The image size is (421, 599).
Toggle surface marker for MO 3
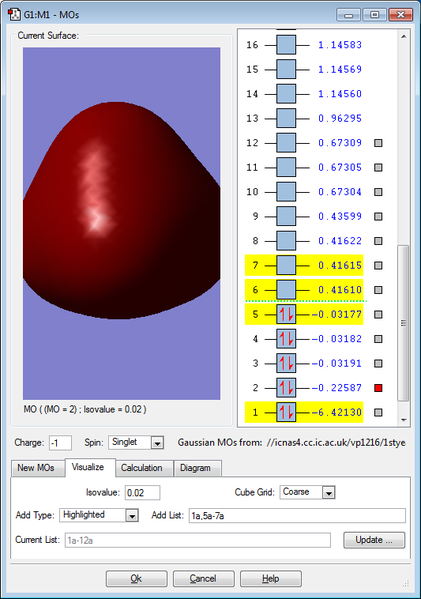(x=378, y=363)
